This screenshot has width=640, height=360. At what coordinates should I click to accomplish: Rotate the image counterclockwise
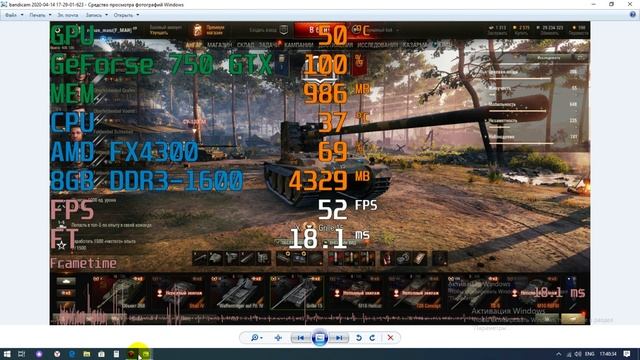[359, 338]
